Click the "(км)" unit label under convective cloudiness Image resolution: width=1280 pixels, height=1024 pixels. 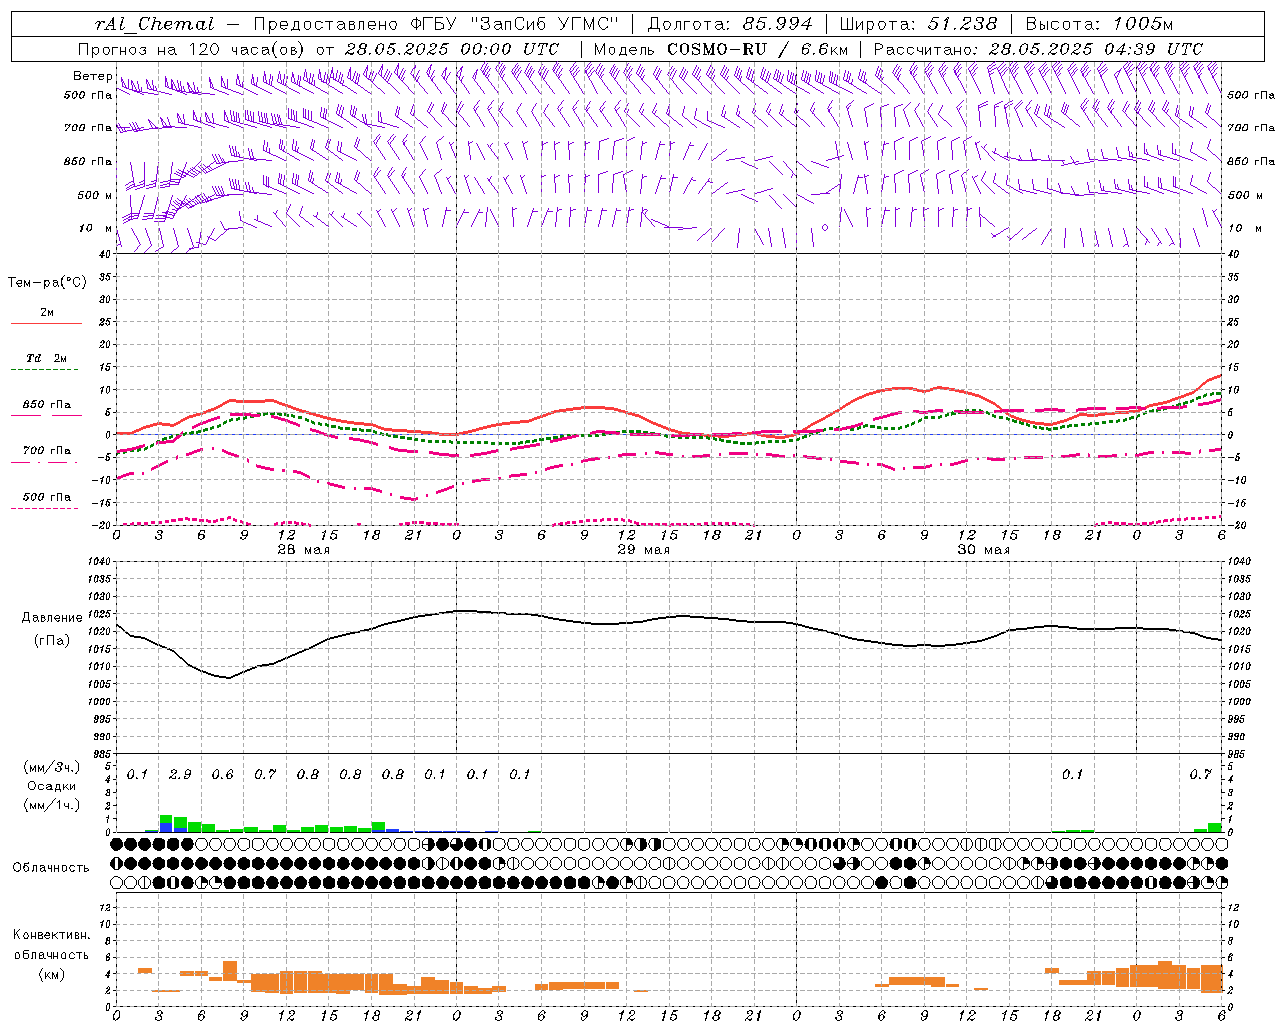click(x=51, y=974)
